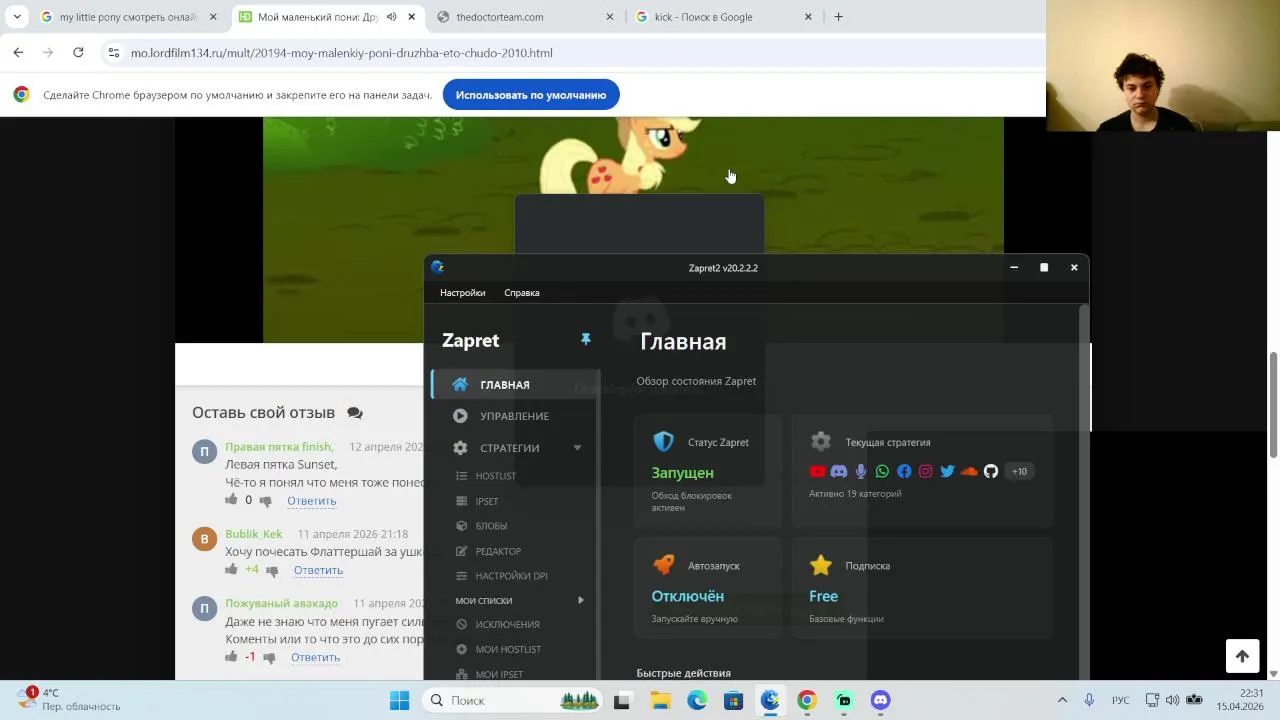1280x720 pixels.
Task: Click the Facebook icon in current strategy
Action: [x=904, y=471]
